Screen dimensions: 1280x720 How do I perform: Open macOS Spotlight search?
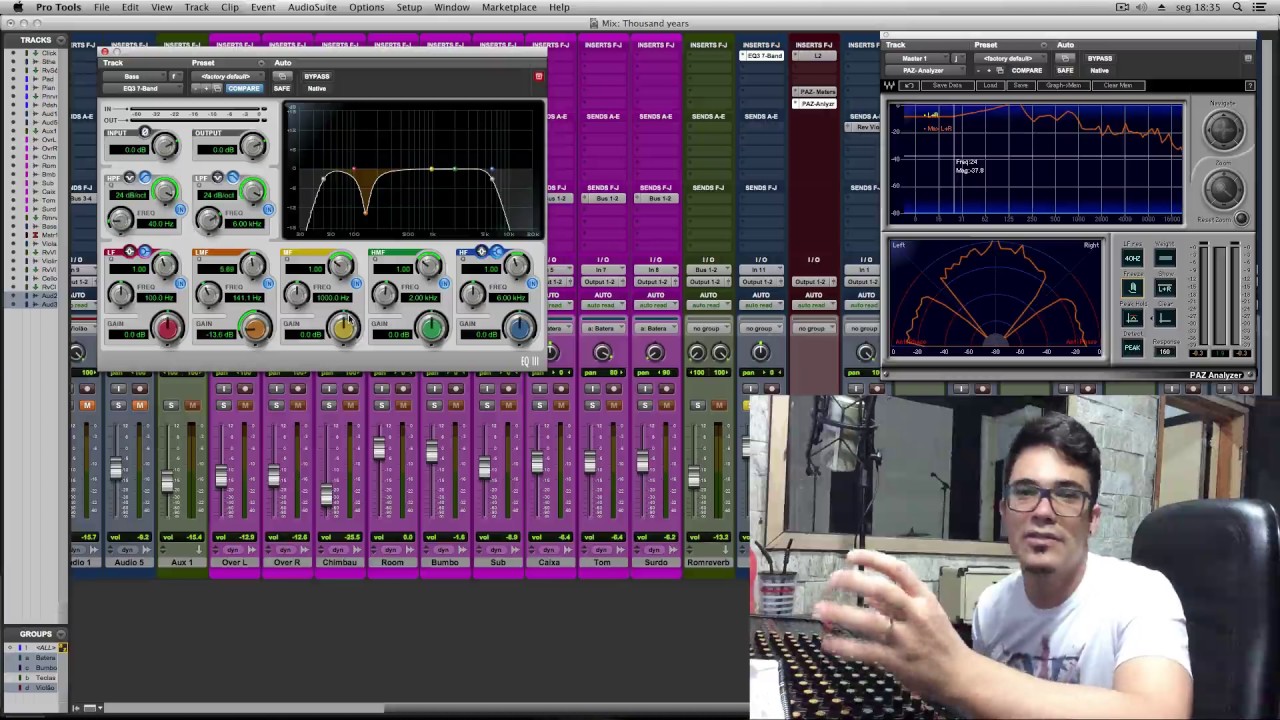(1238, 7)
